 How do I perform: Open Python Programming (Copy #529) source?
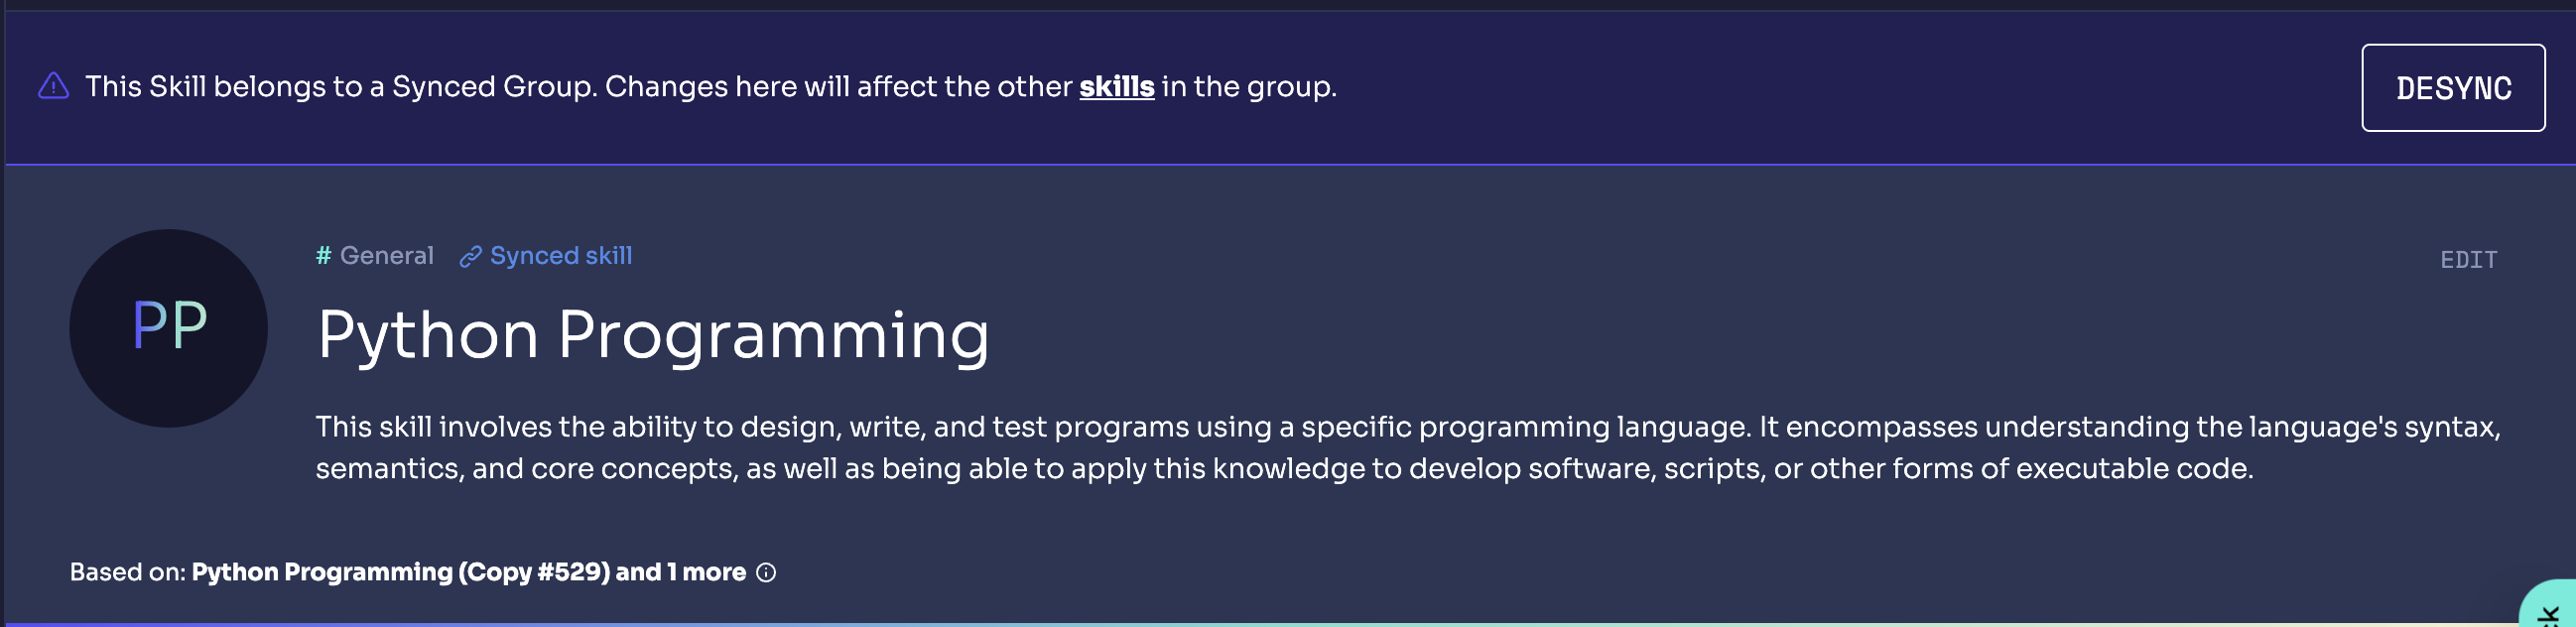click(x=400, y=572)
